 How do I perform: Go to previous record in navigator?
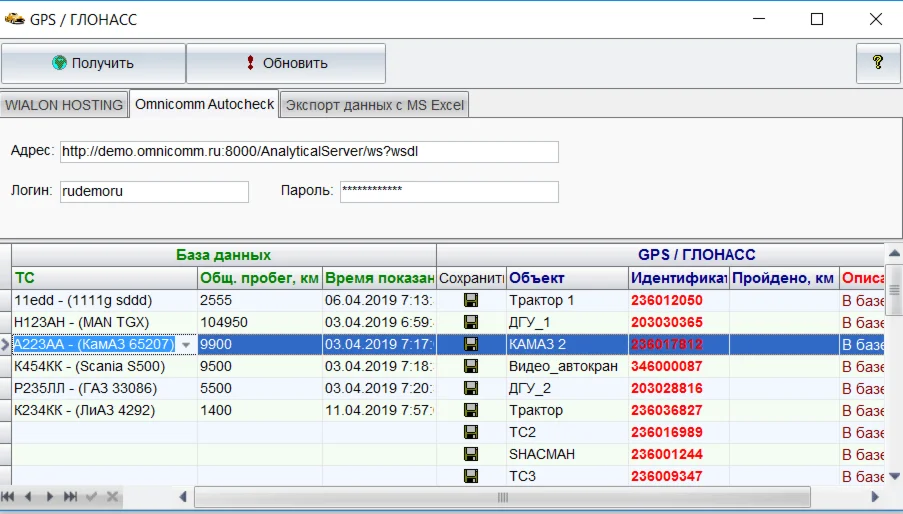pos(28,496)
